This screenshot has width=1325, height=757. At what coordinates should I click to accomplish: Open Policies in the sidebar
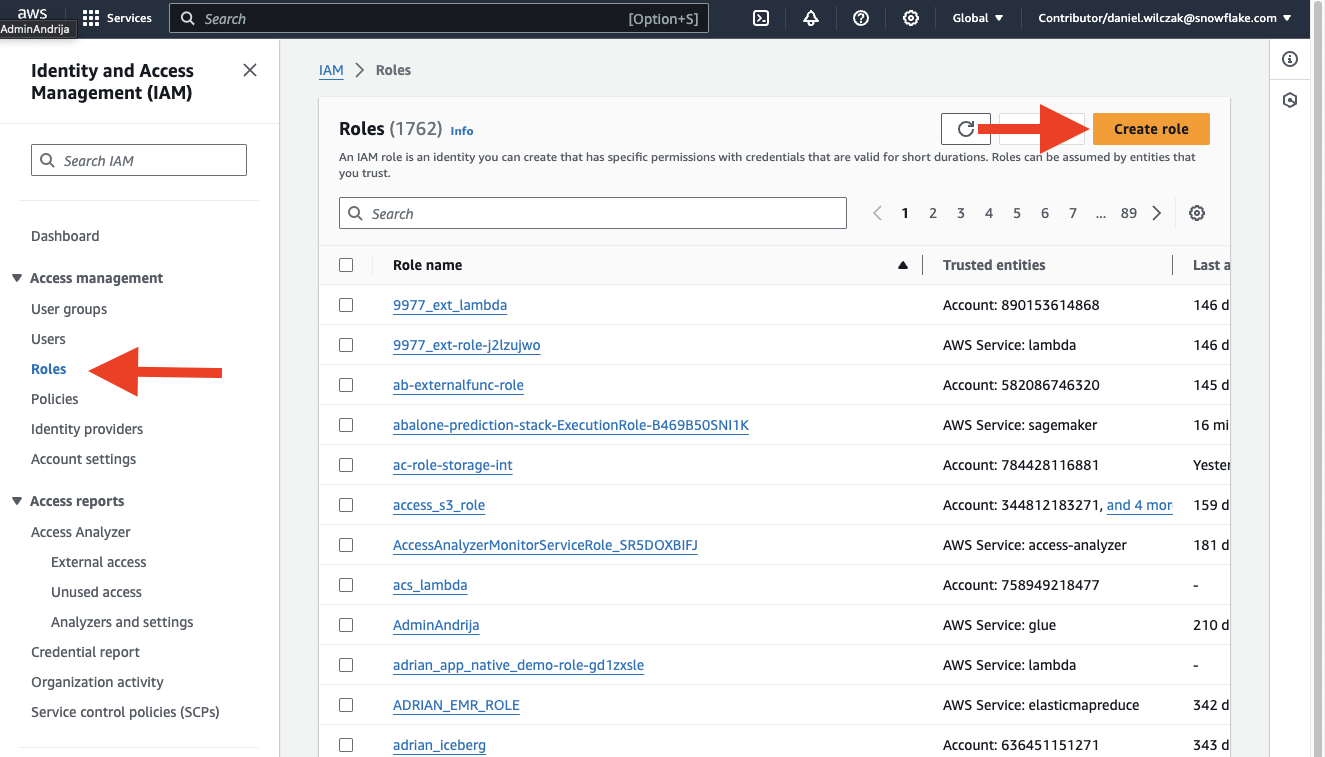(x=55, y=399)
